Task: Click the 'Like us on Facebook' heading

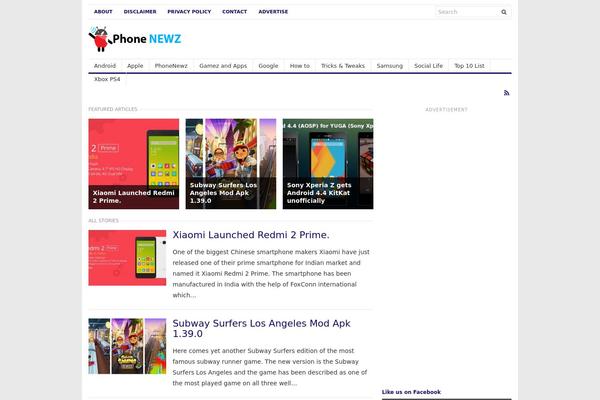Action: pos(411,392)
